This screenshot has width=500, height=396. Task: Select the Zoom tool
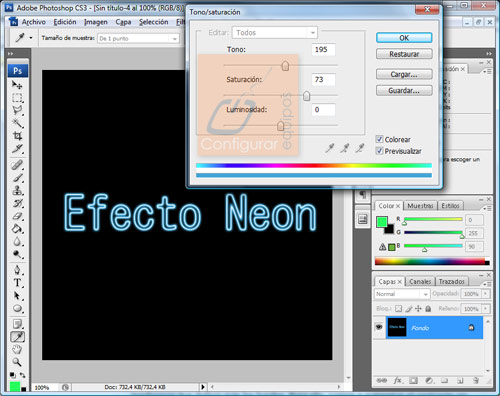pyautogui.click(x=17, y=362)
